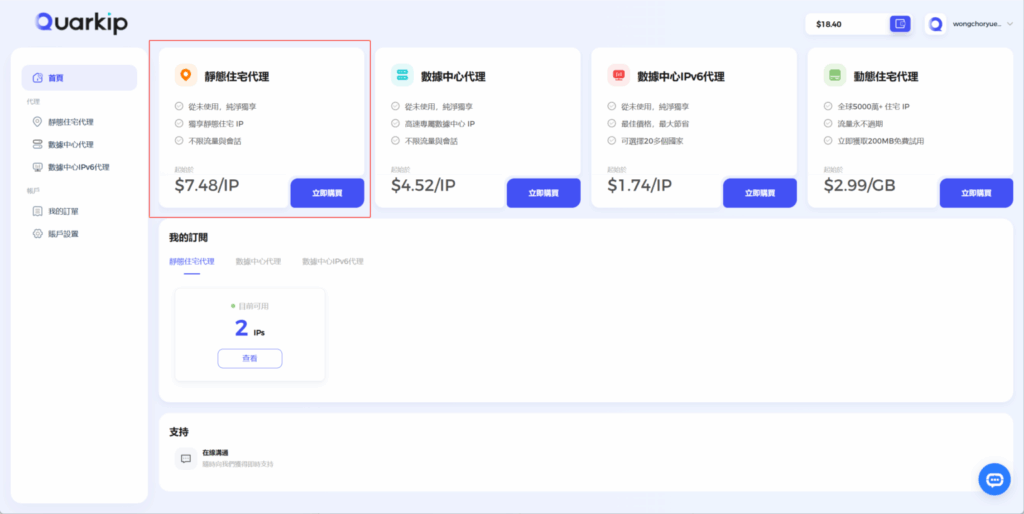Image resolution: width=1024 pixels, height=514 pixels.
Task: Click the 立即獲取200MB免費試用 feature text
Action: click(x=881, y=140)
